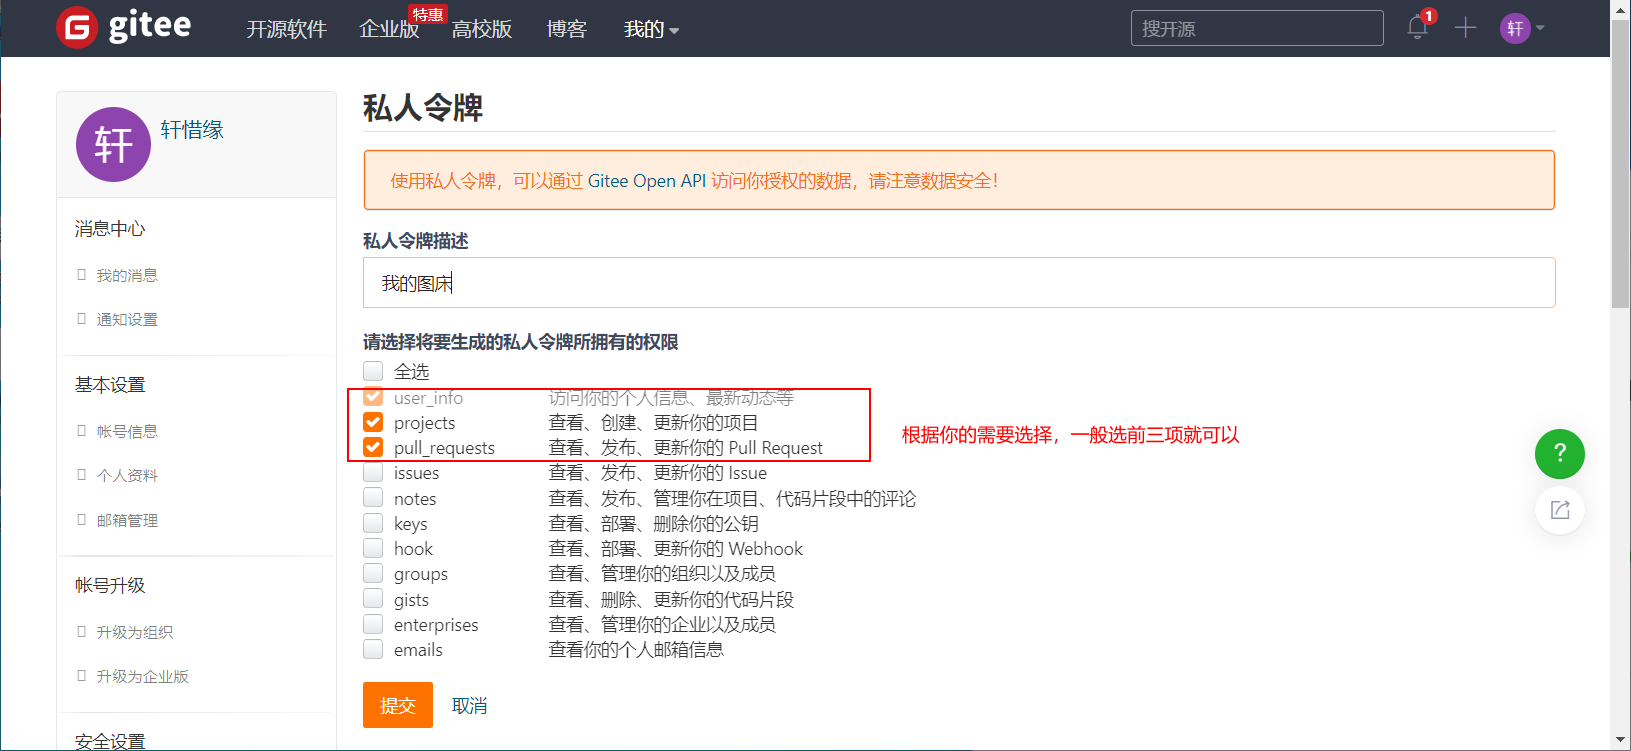Viewport: 1631px width, 751px height.
Task: Check the keys permission checkbox
Action: (x=373, y=523)
